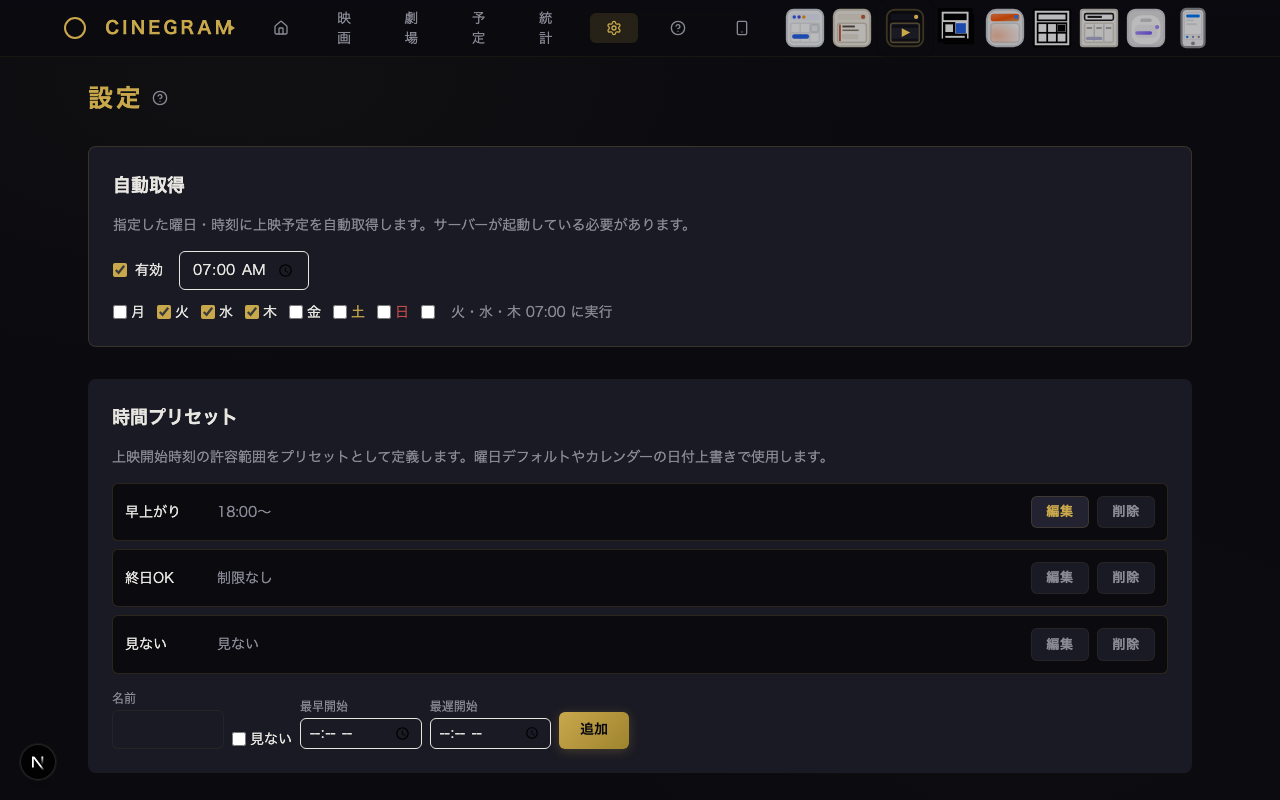Click the help question mark in navbar
1280x800 pixels.
678,28
